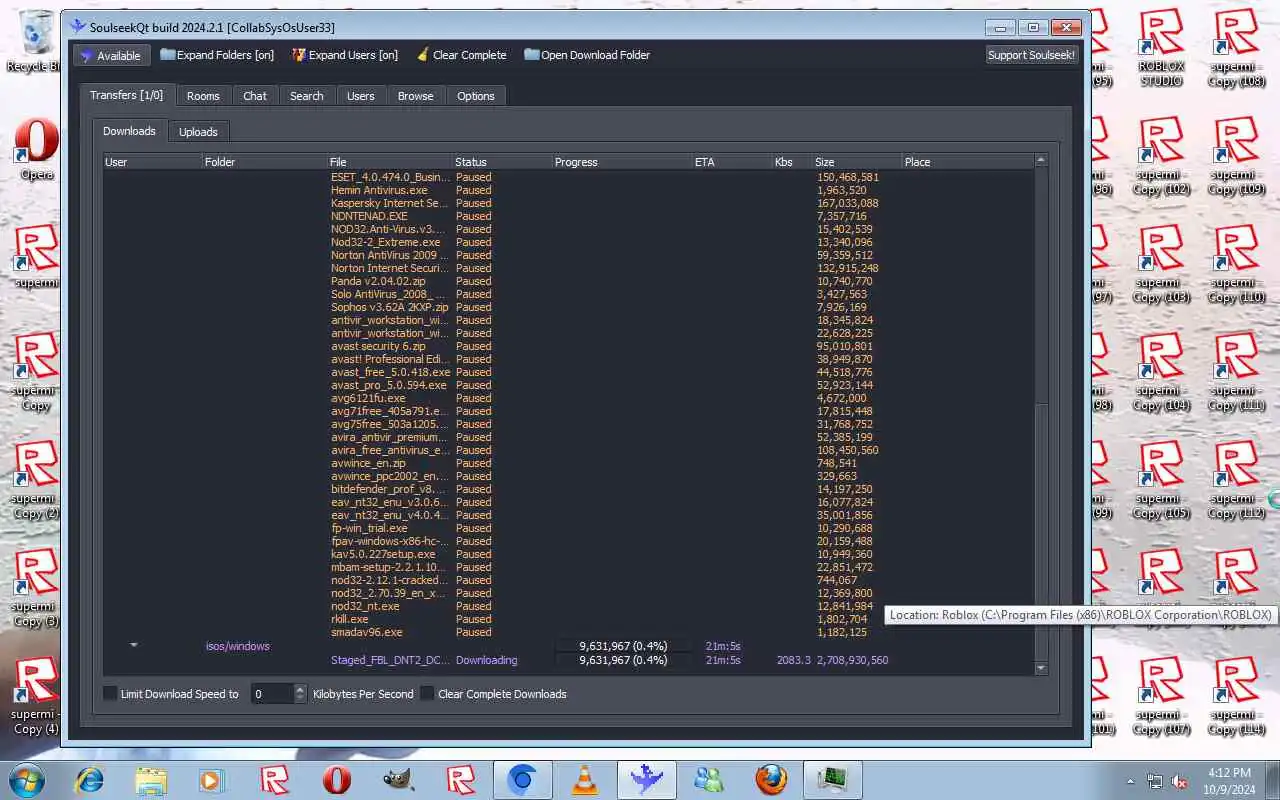Show hidden icons in the system tray

click(1131, 781)
